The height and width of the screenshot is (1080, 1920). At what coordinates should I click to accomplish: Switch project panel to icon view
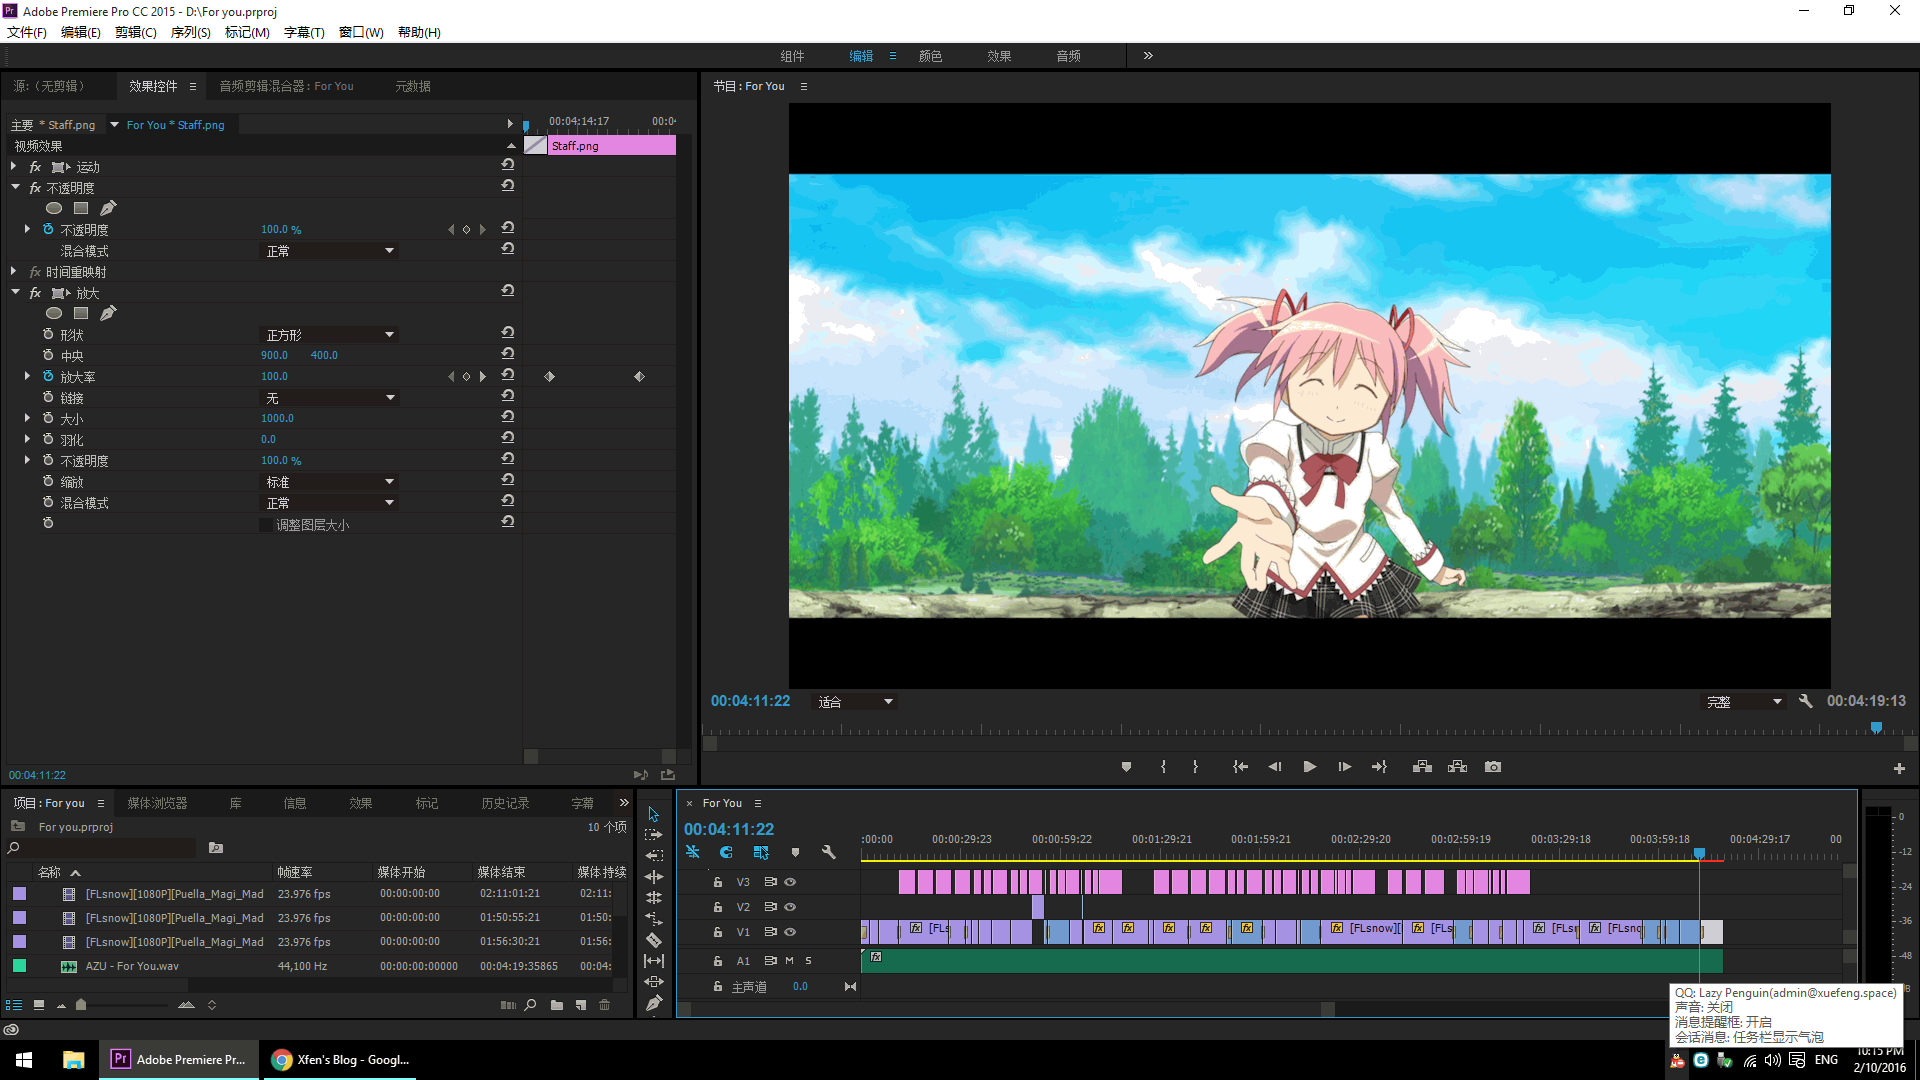click(x=39, y=1005)
